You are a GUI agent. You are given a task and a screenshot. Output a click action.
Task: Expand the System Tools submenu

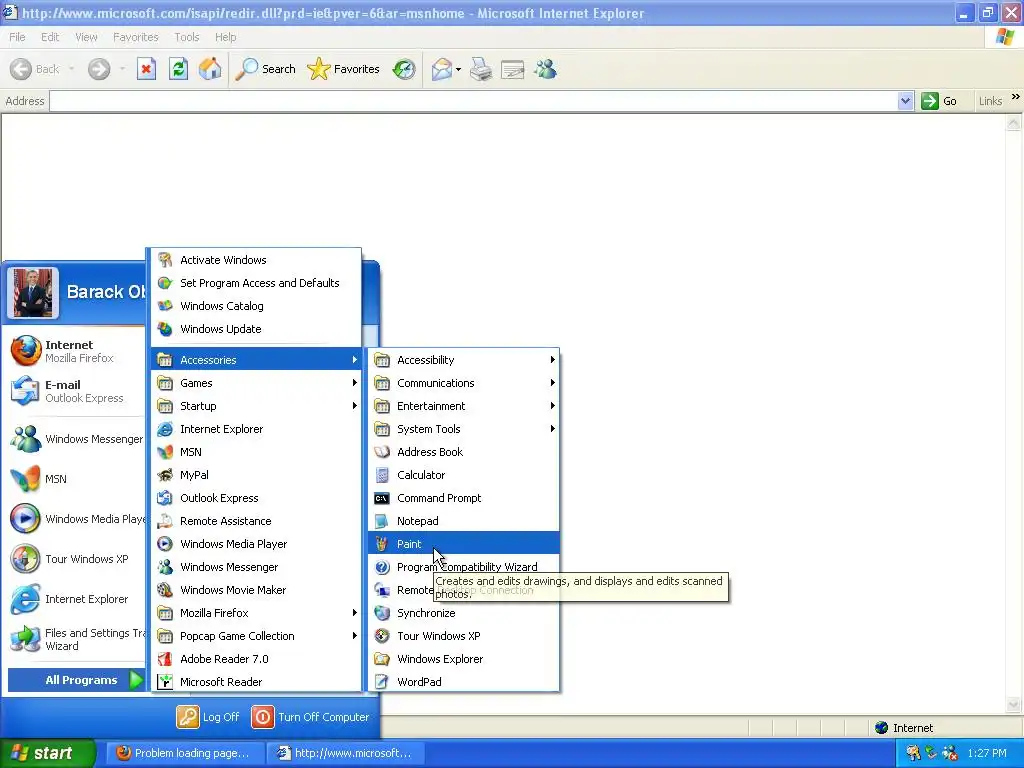pos(464,428)
